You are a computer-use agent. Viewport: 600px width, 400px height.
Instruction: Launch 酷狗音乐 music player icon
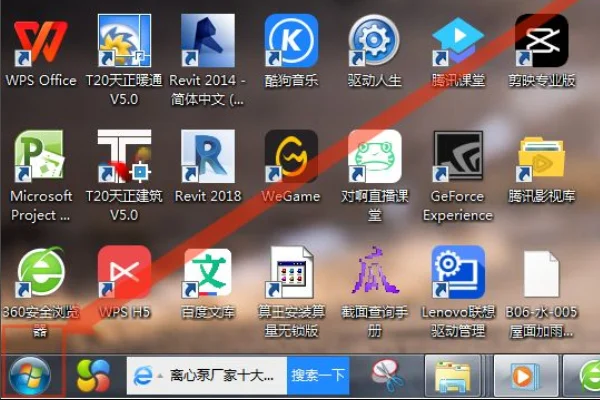point(291,41)
